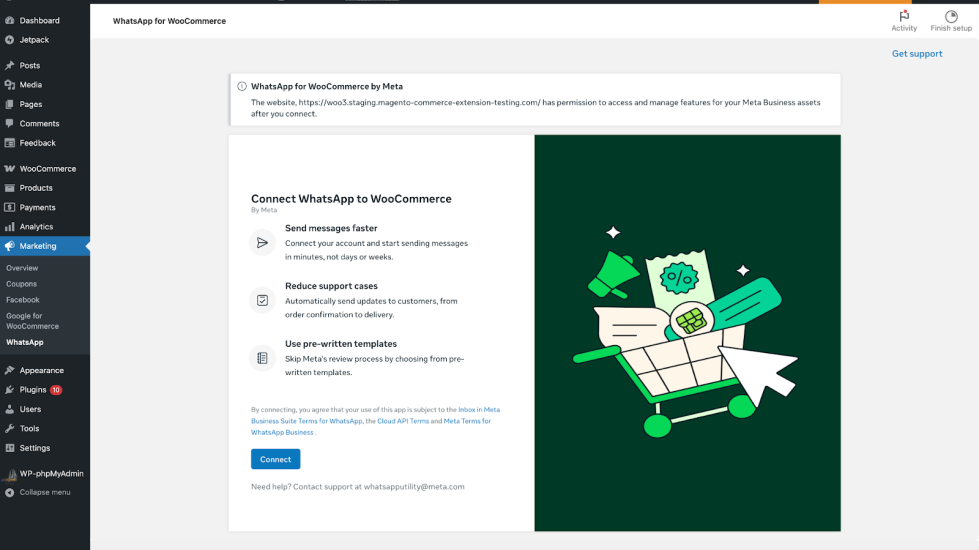The width and height of the screenshot is (979, 550).
Task: Click the Dashboard icon in sidebar
Action: (10, 20)
